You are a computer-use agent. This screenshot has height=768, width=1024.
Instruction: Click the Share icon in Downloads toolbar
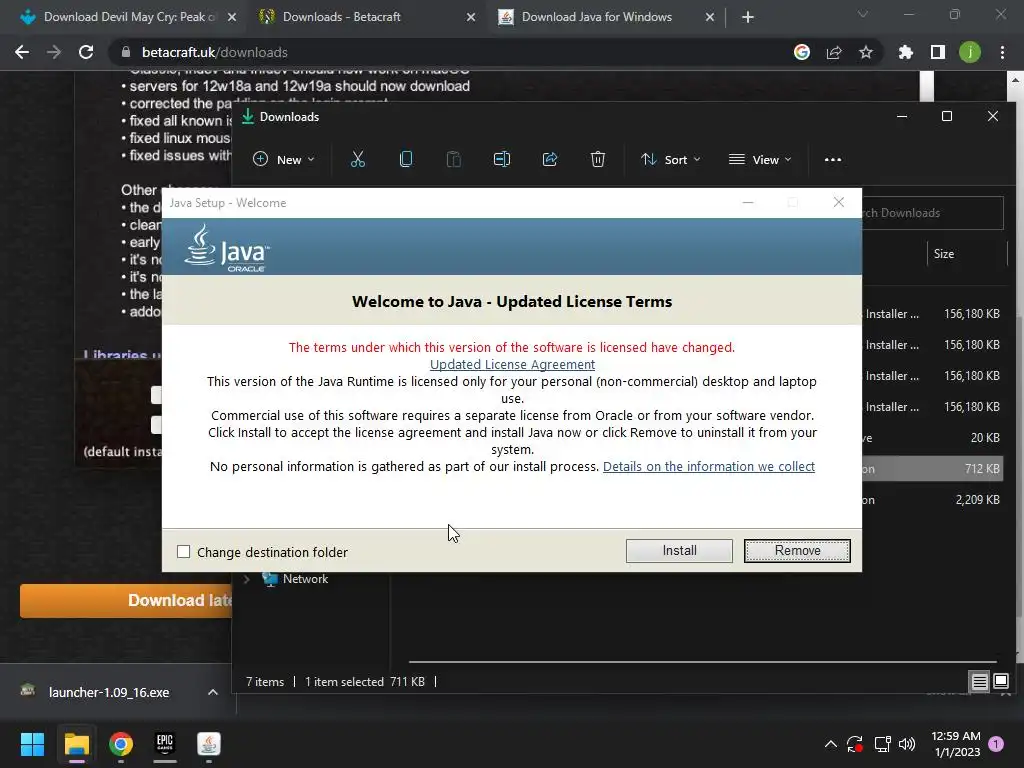(x=550, y=159)
